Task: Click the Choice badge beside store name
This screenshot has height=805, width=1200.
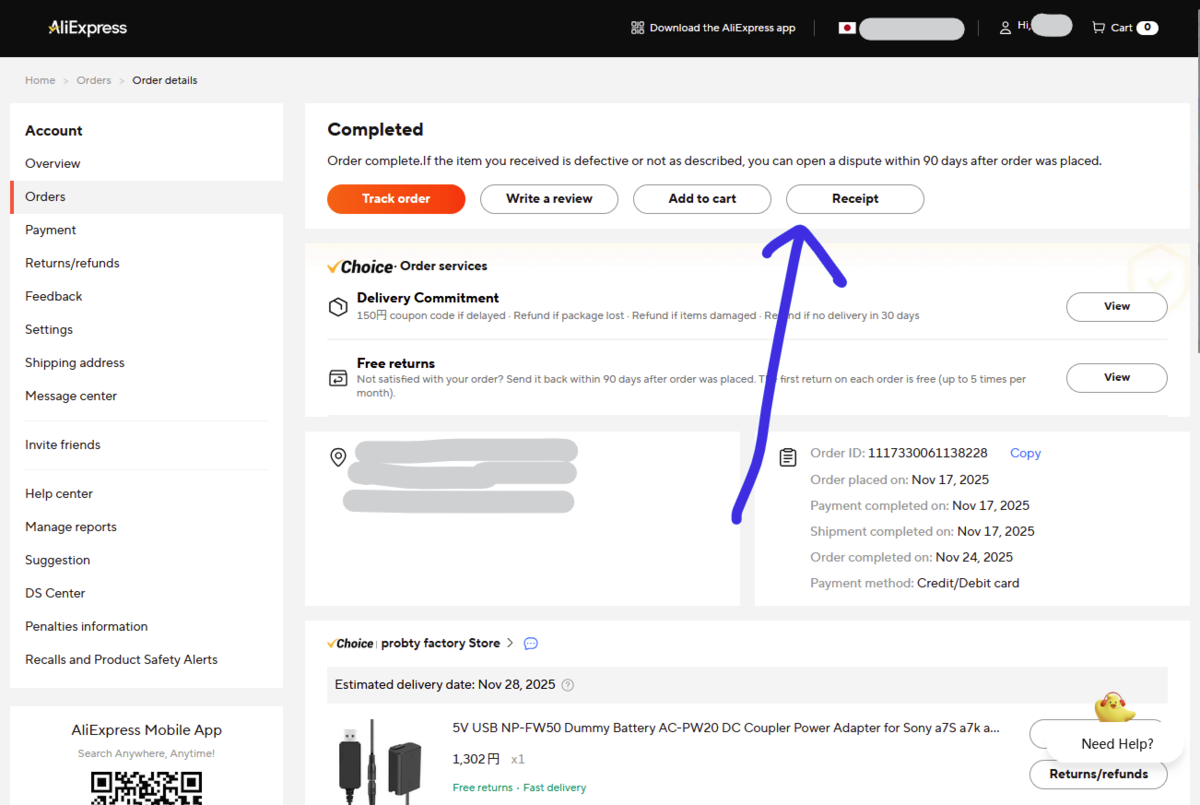Action: coord(350,643)
